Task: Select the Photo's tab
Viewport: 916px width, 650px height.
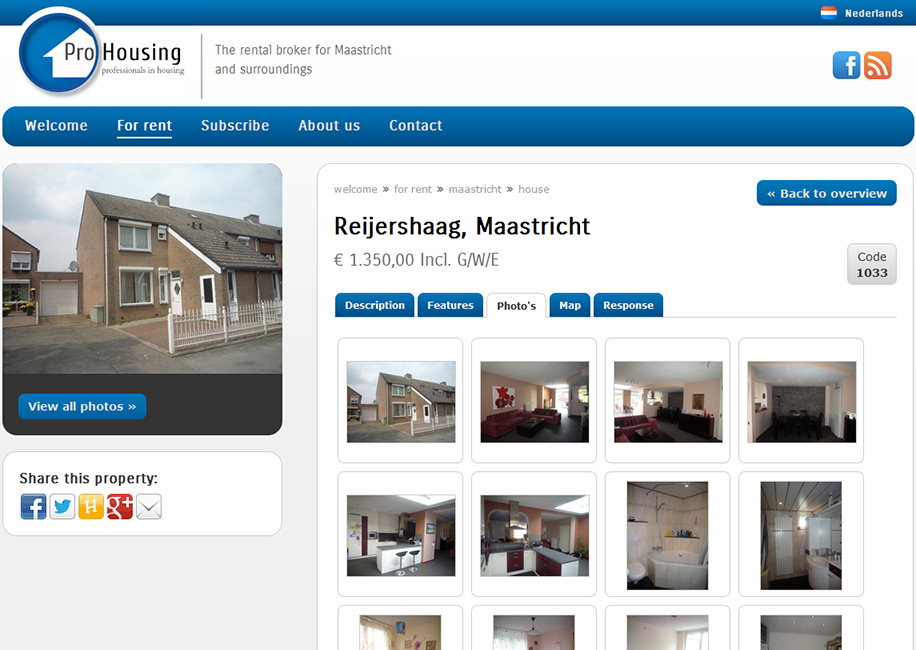Action: tap(516, 306)
